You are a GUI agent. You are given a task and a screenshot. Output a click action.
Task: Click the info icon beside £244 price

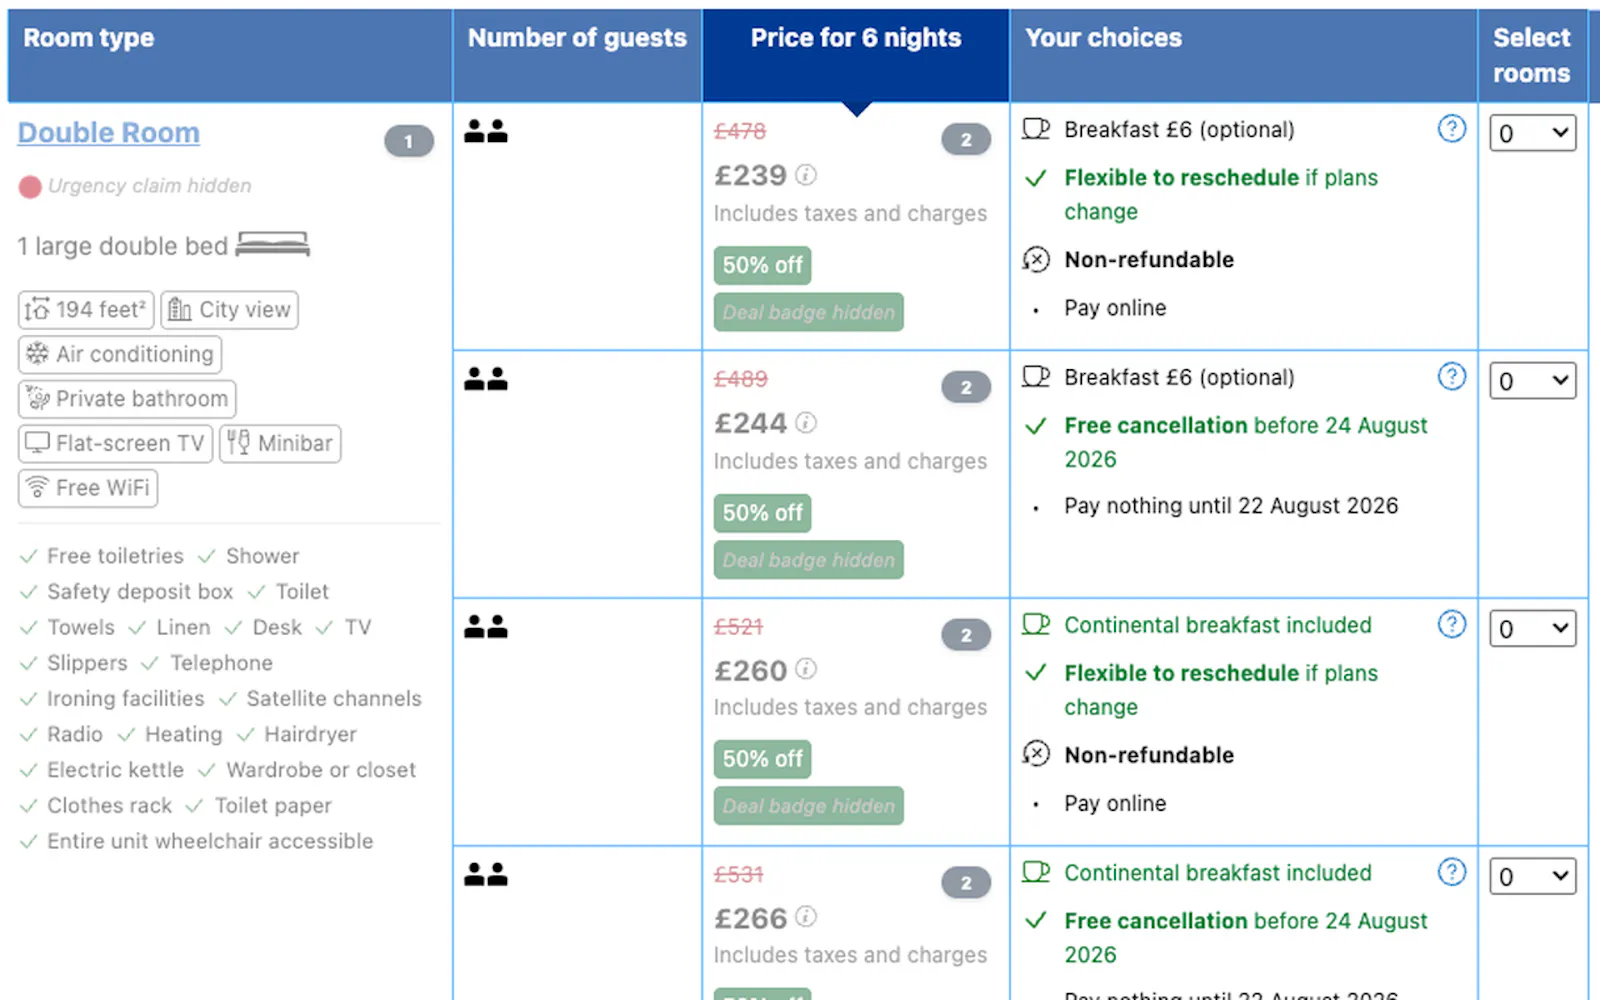(x=806, y=423)
